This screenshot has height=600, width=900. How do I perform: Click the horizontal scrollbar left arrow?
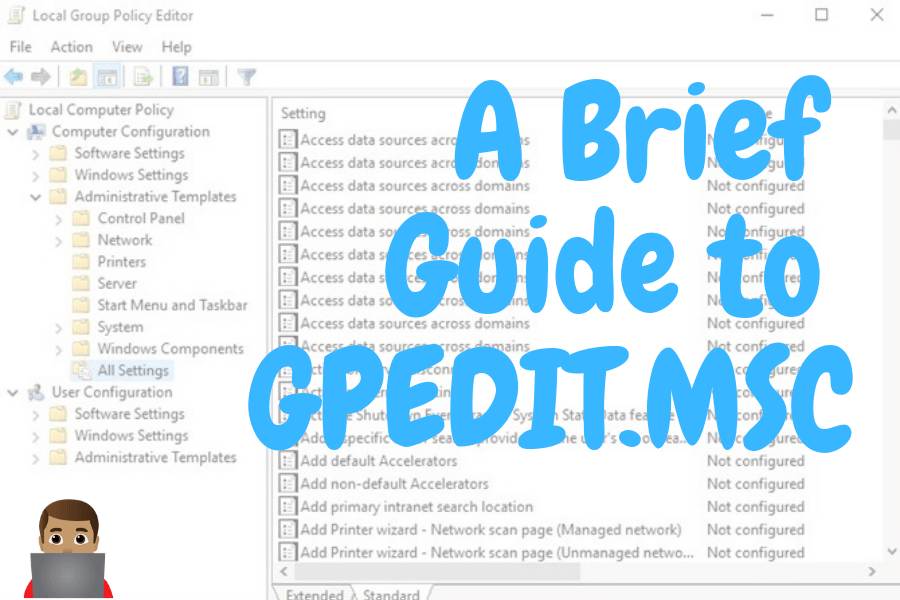[x=284, y=571]
